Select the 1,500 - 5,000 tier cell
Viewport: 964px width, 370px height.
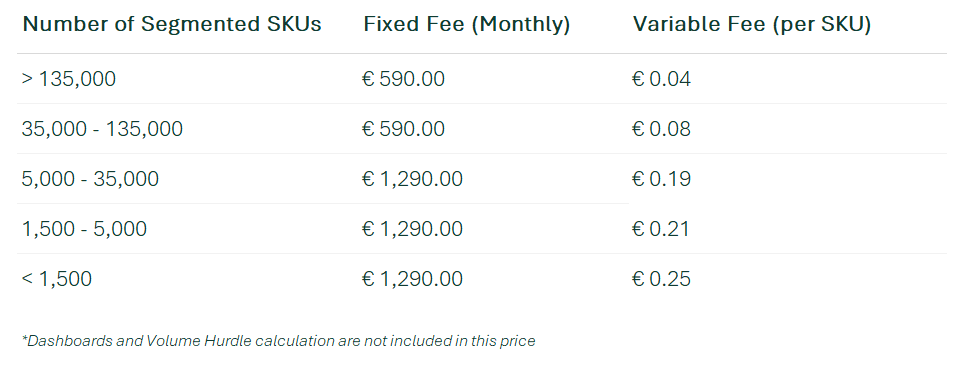(84, 229)
